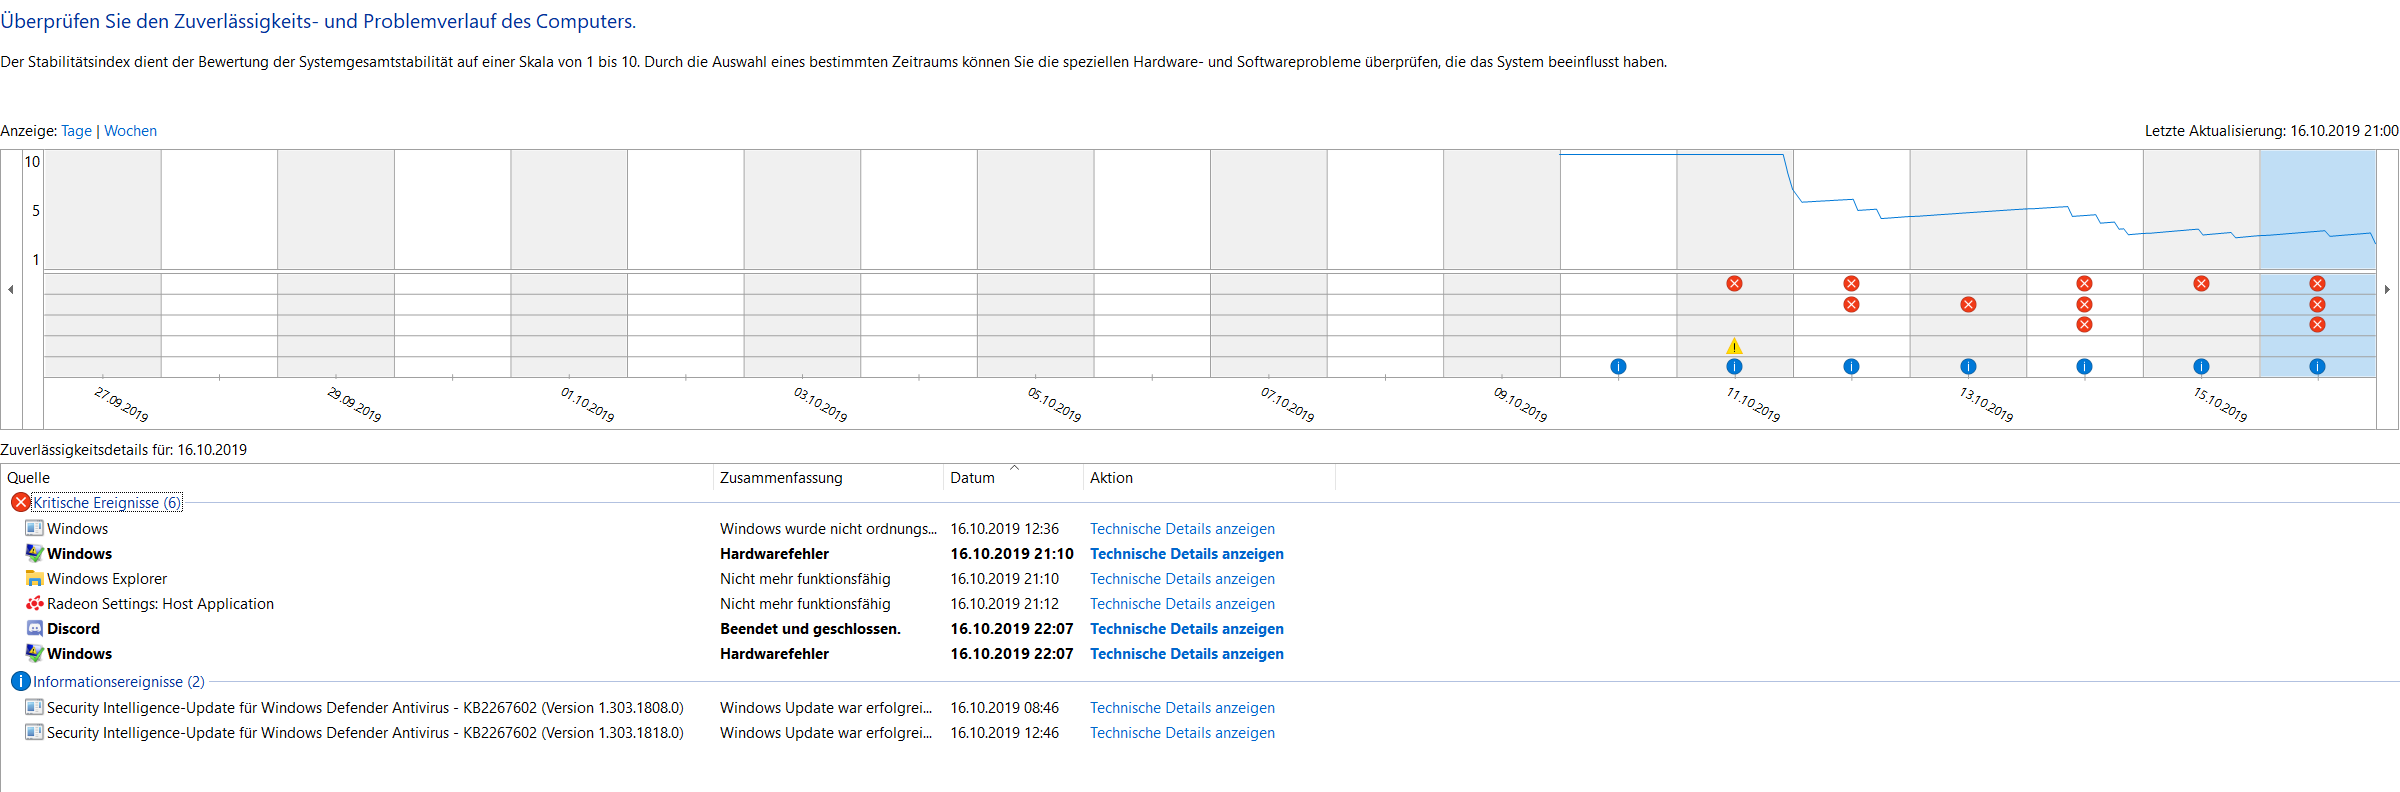The image size is (2400, 792).
Task: Select second-row critical error icon on 12.10.2019
Action: pyautogui.click(x=1851, y=305)
